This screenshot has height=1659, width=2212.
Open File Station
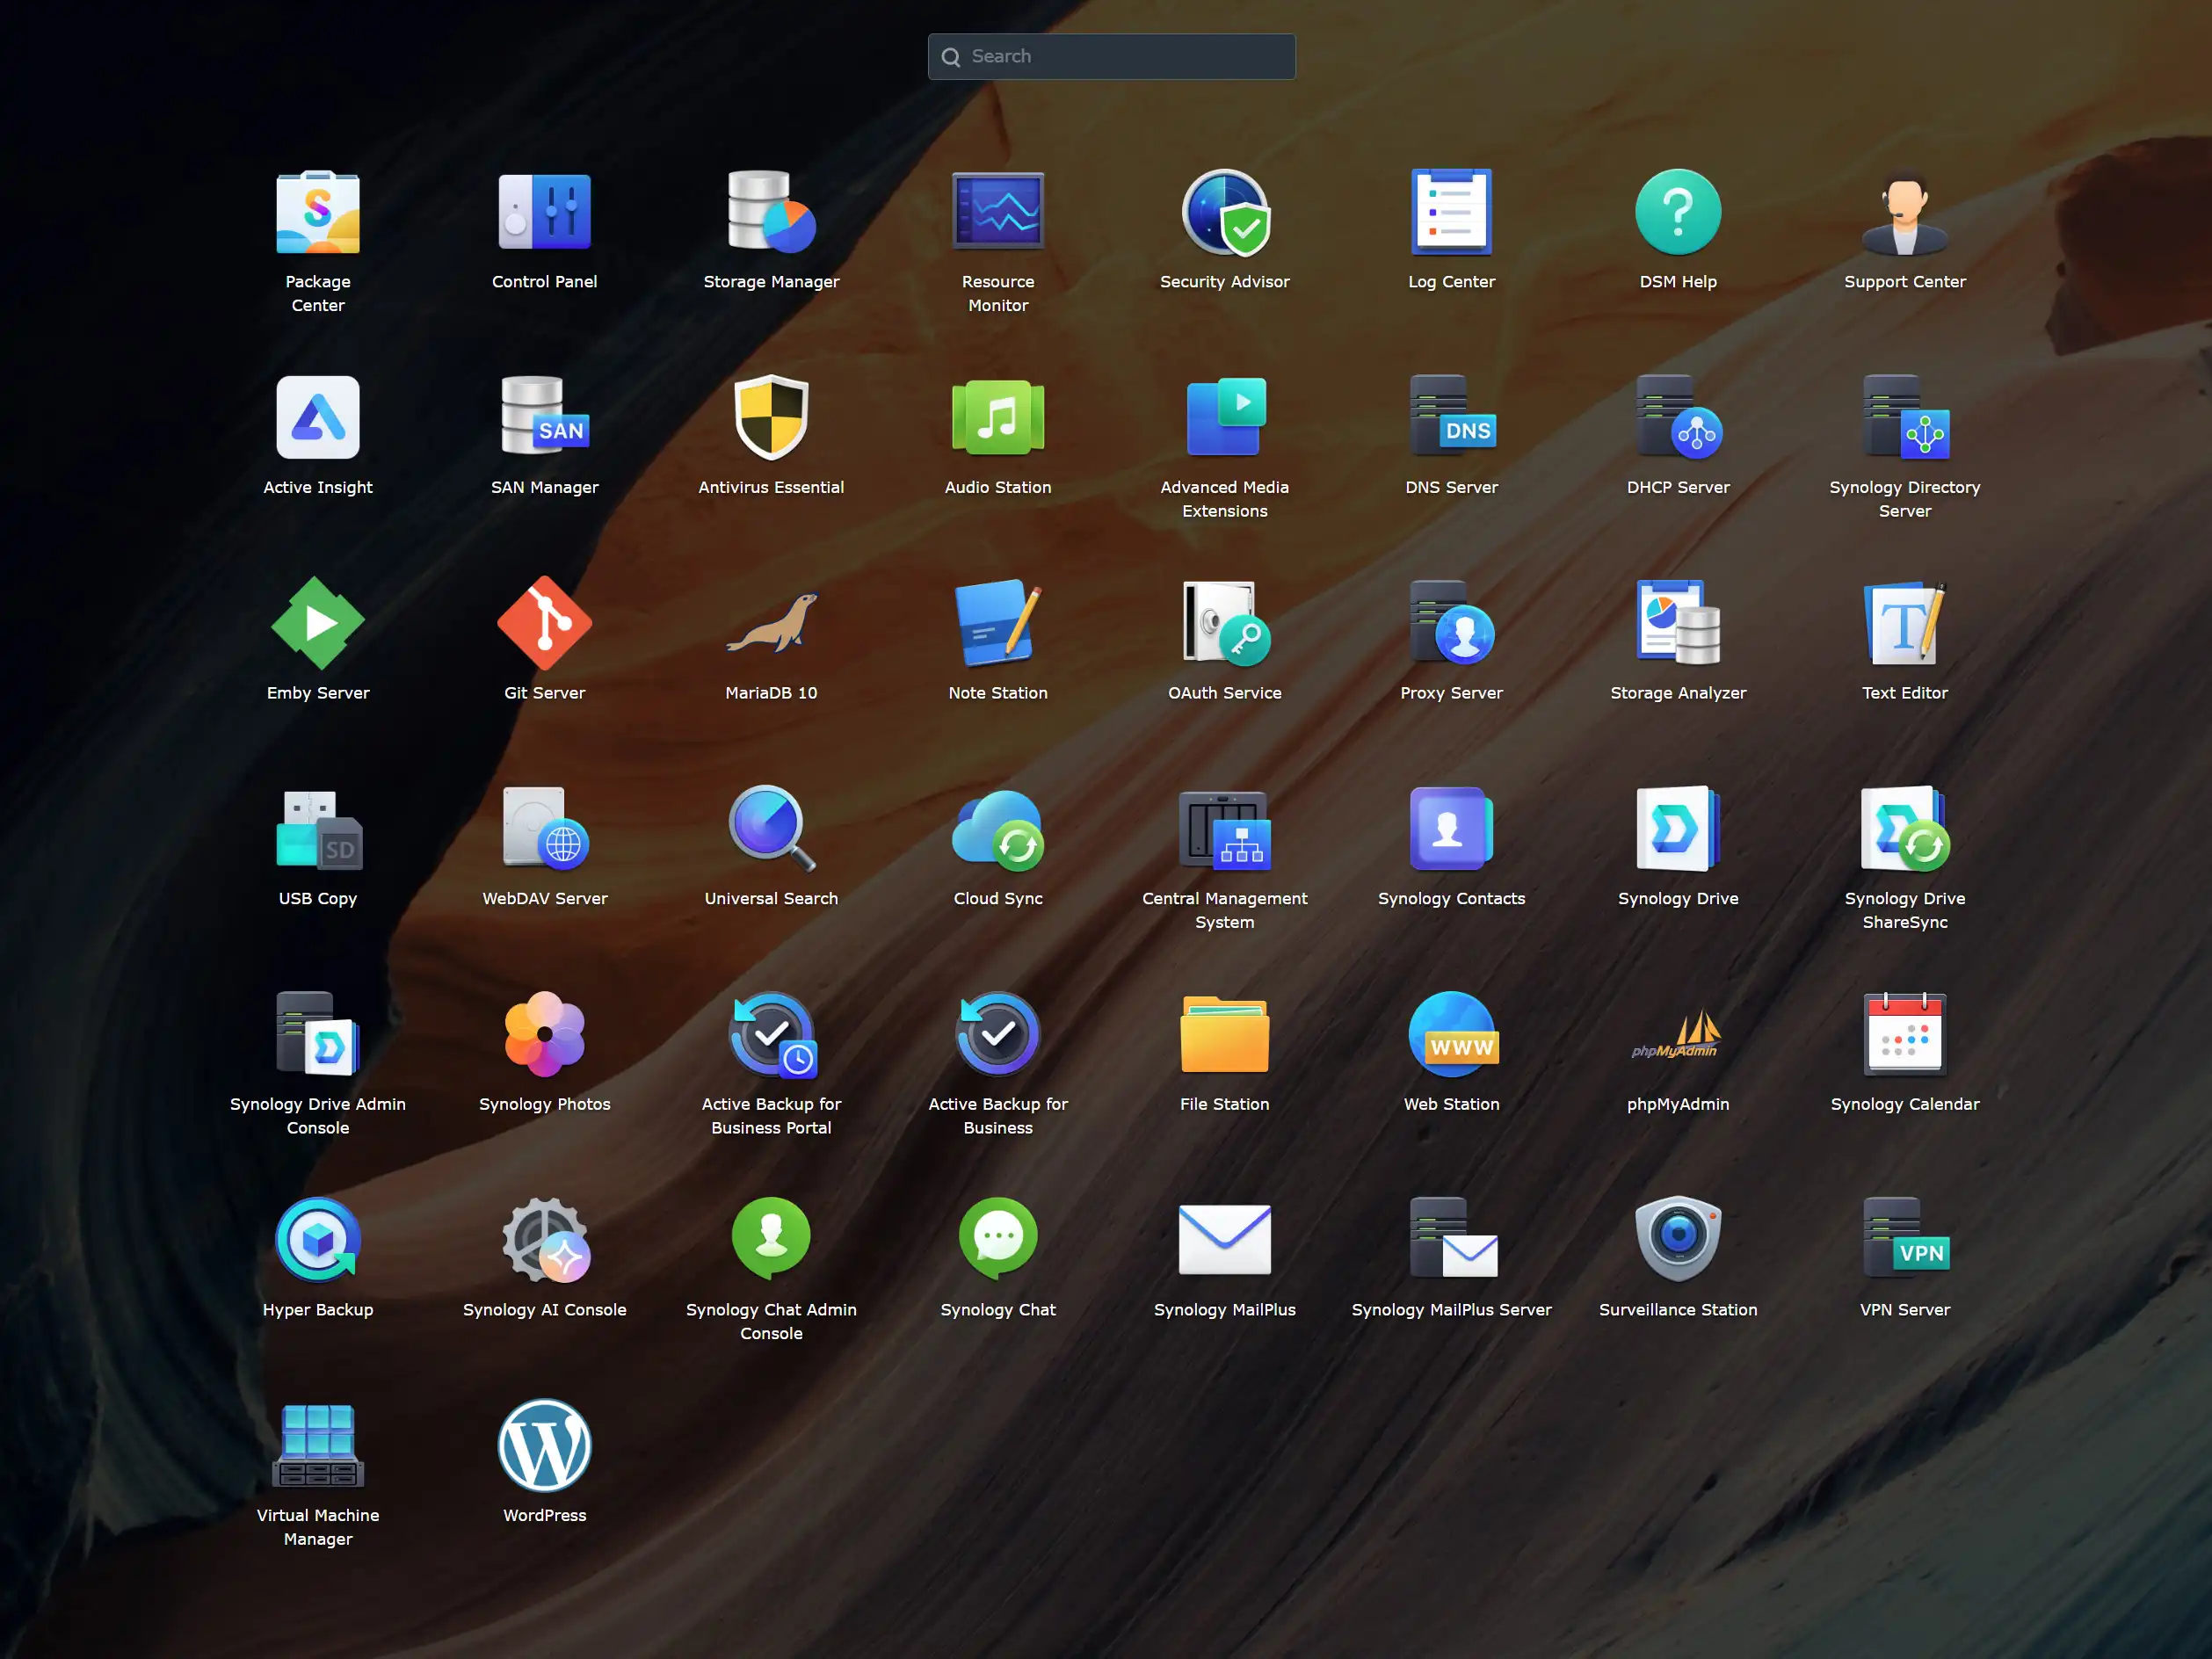[x=1224, y=1035]
